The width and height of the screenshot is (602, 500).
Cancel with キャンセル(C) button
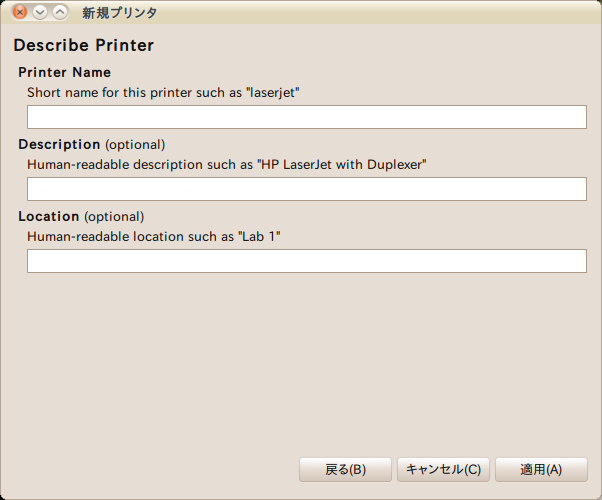[443, 469]
